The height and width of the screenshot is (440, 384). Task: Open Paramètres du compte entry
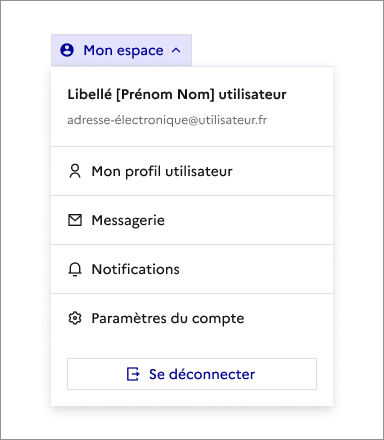[x=168, y=319]
